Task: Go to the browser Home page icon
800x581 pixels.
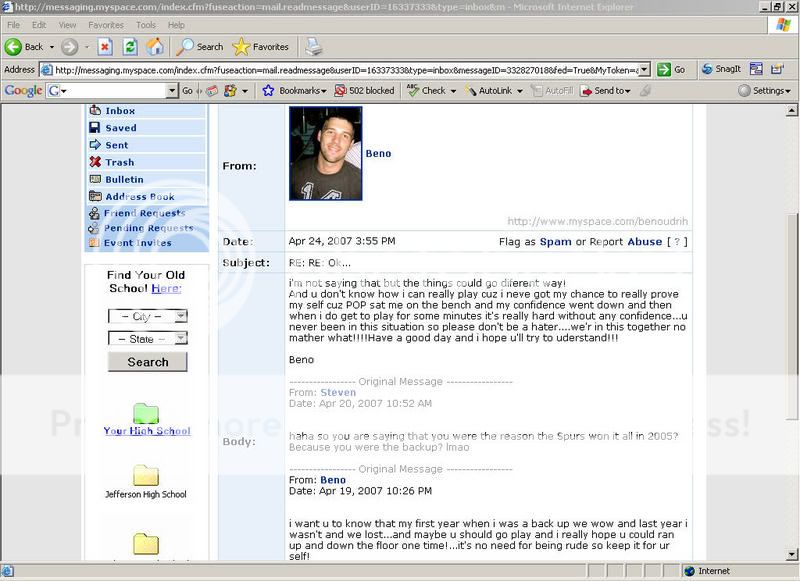Action: pos(155,47)
